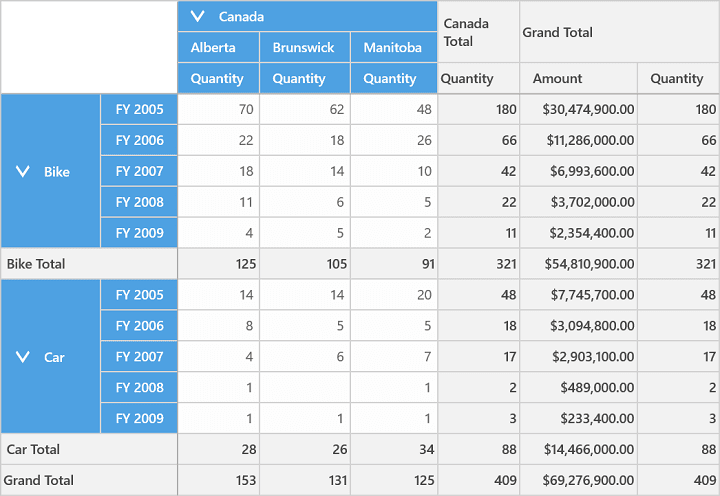This screenshot has height=496, width=720.
Task: Click the Quantity header under Manitoba
Action: (394, 79)
